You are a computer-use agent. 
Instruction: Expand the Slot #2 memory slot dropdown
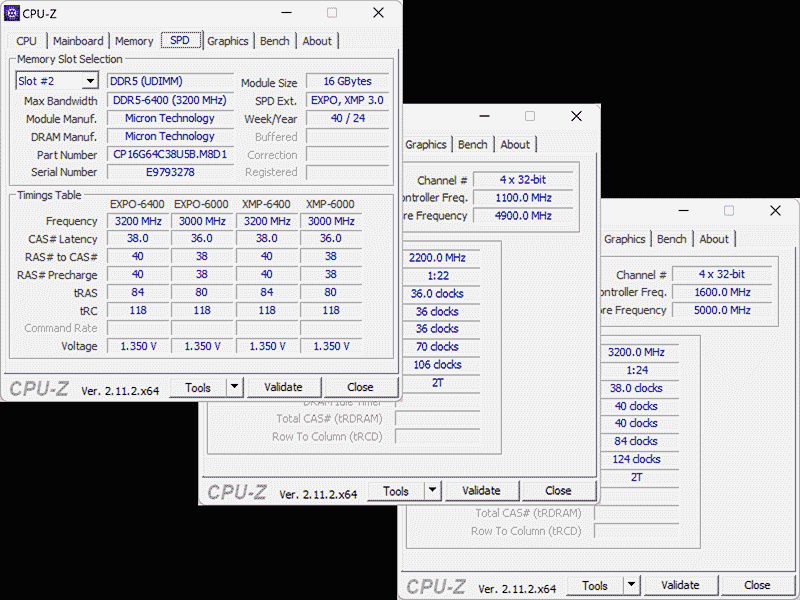tap(90, 81)
